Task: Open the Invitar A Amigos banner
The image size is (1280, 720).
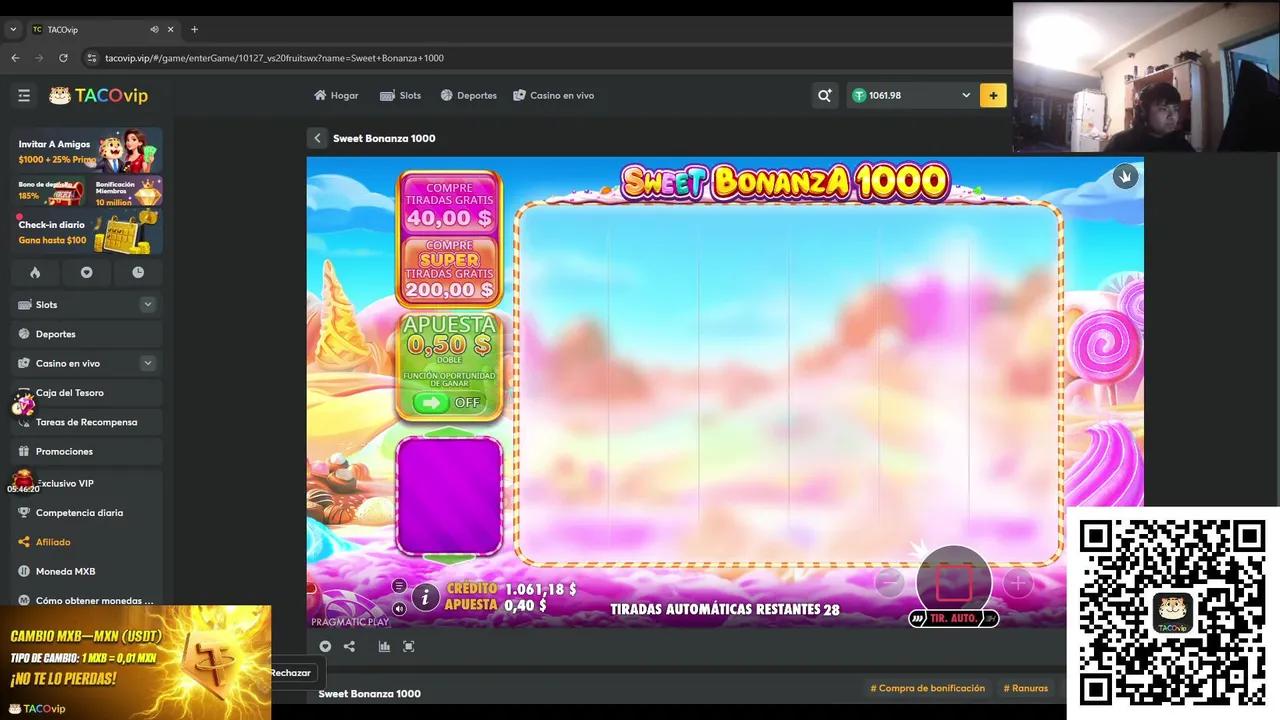Action: click(87, 151)
